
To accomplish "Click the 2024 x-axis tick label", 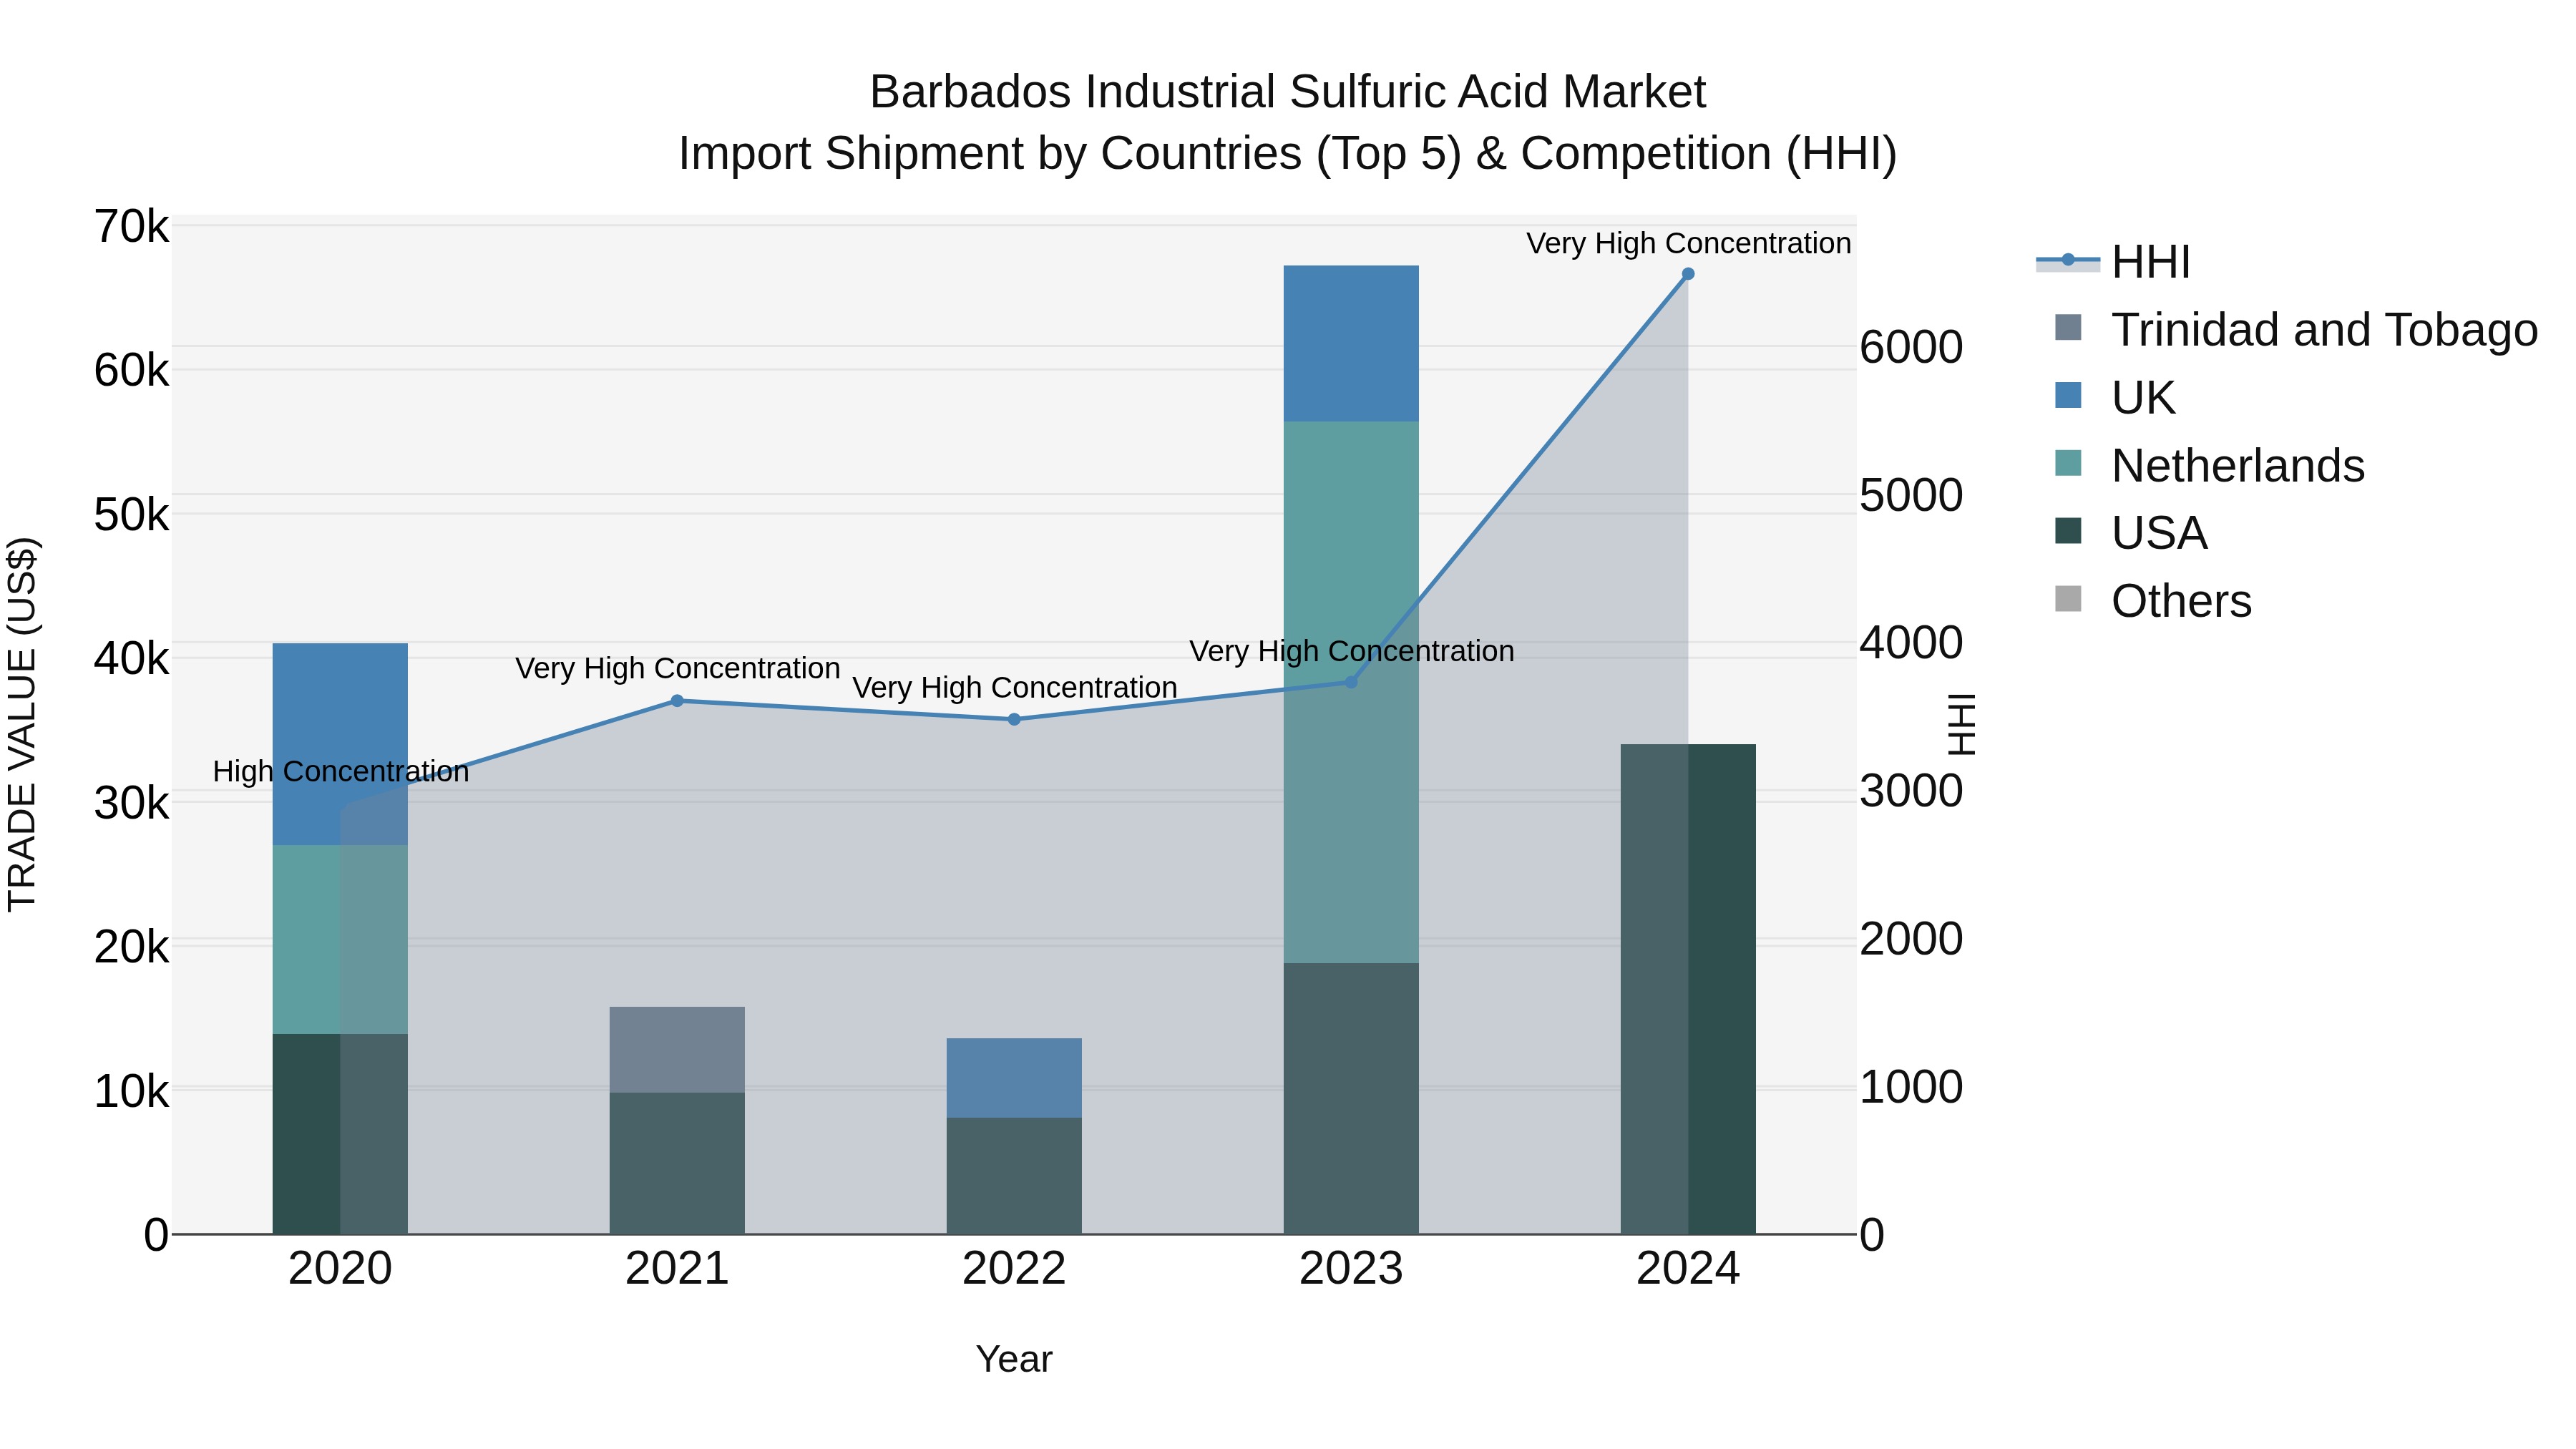I will (1688, 1269).
